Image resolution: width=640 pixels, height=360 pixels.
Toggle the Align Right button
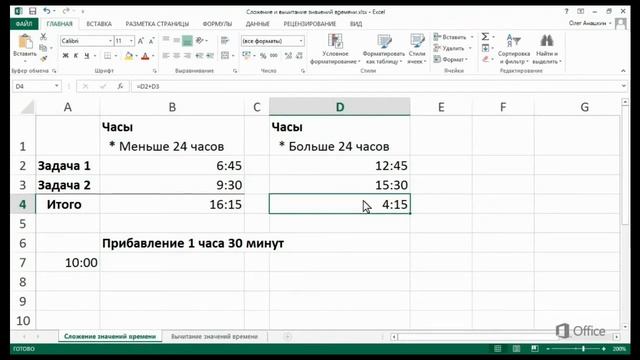(x=187, y=56)
